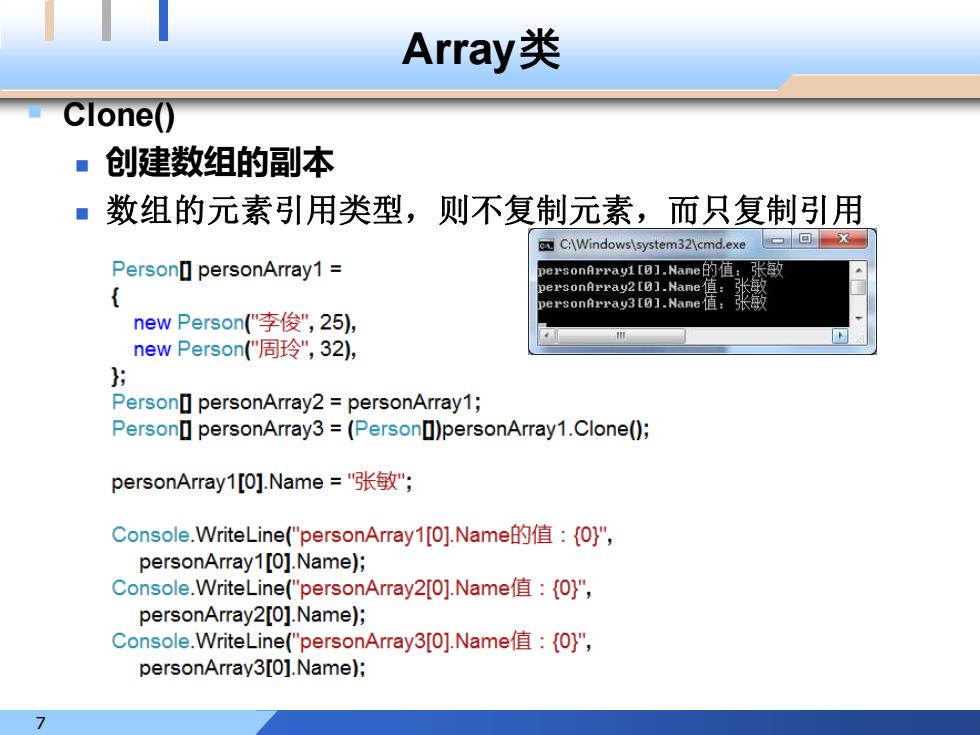Click the line 'personArray2 = personArray1;'
980x735 pixels.
coord(296,402)
